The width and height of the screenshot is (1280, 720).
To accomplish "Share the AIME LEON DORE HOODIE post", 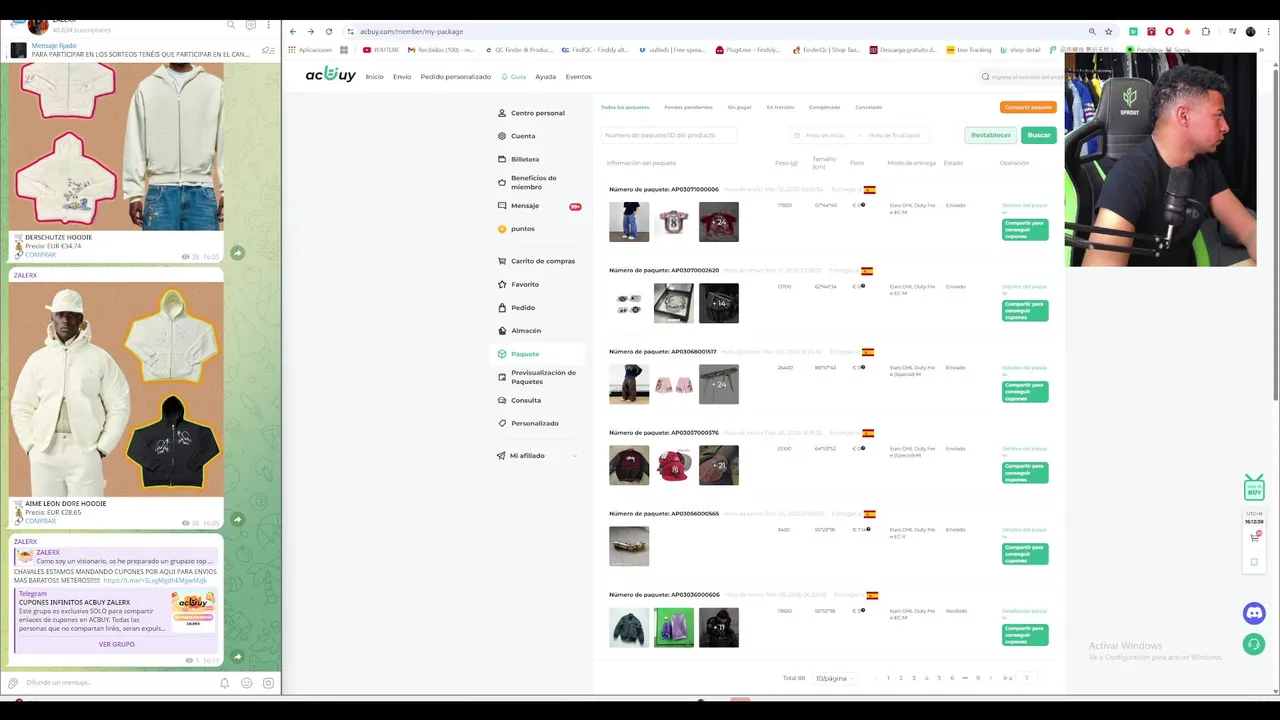I will (237, 520).
